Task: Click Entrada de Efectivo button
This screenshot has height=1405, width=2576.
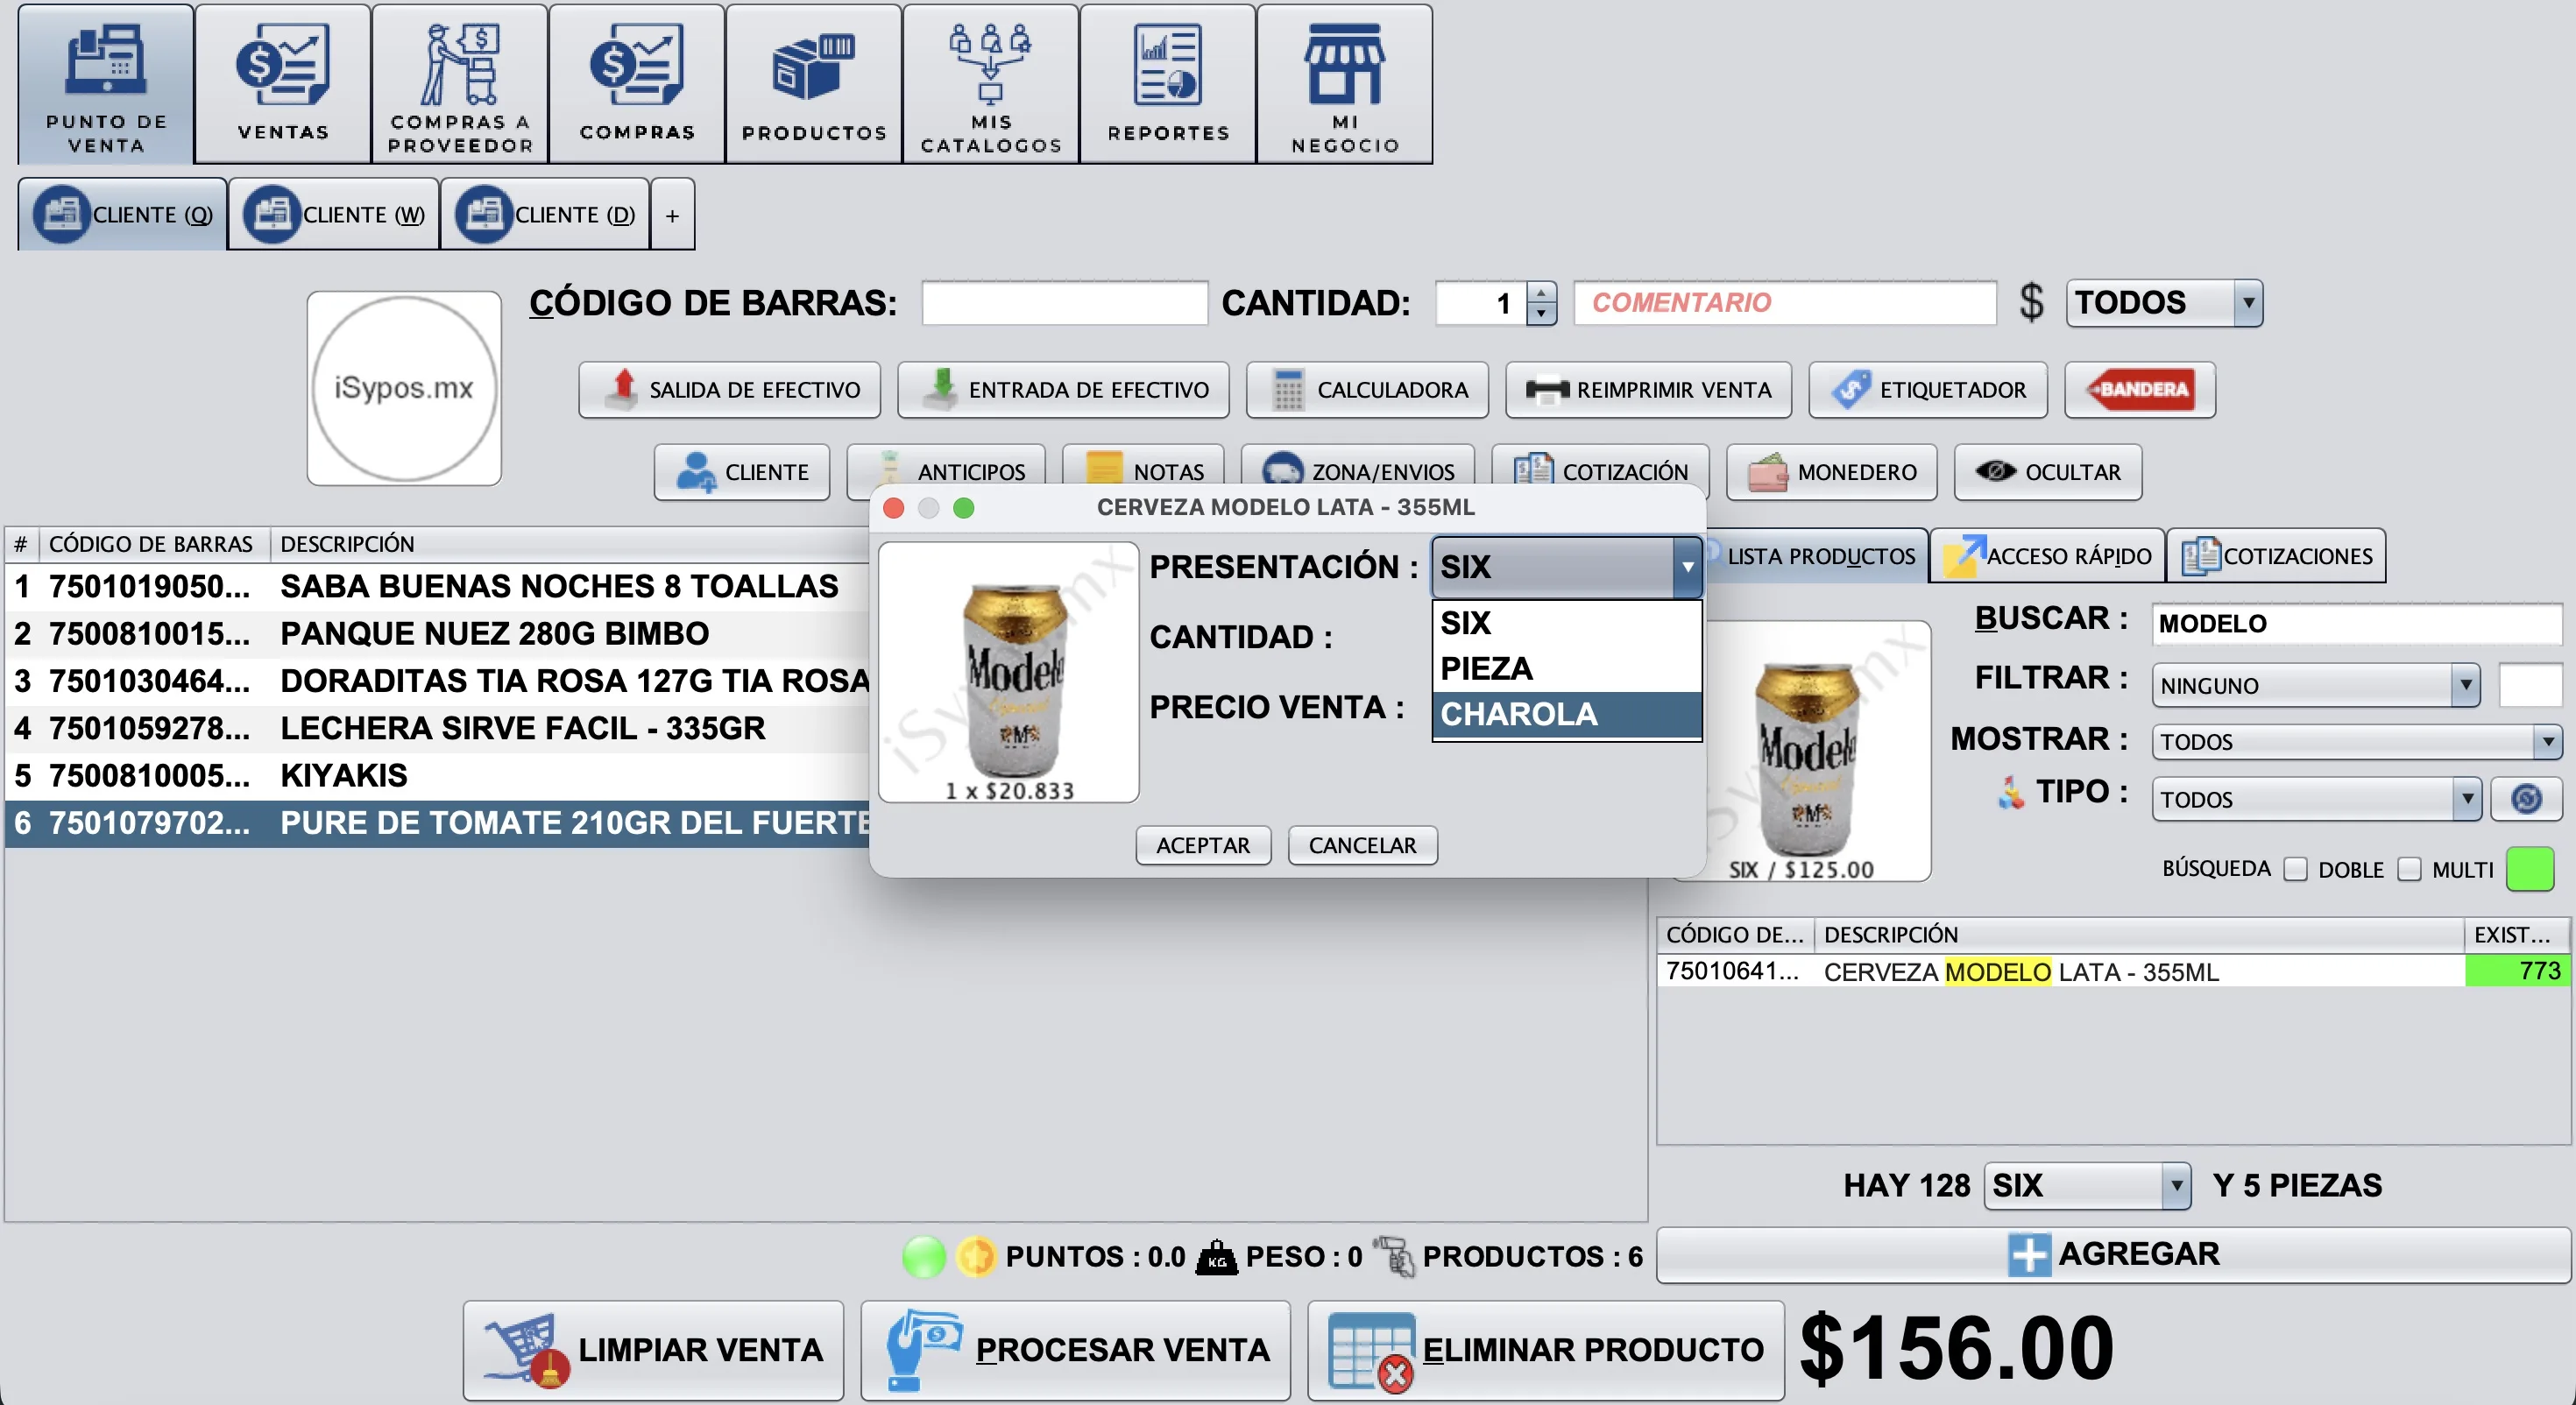Action: [1064, 390]
